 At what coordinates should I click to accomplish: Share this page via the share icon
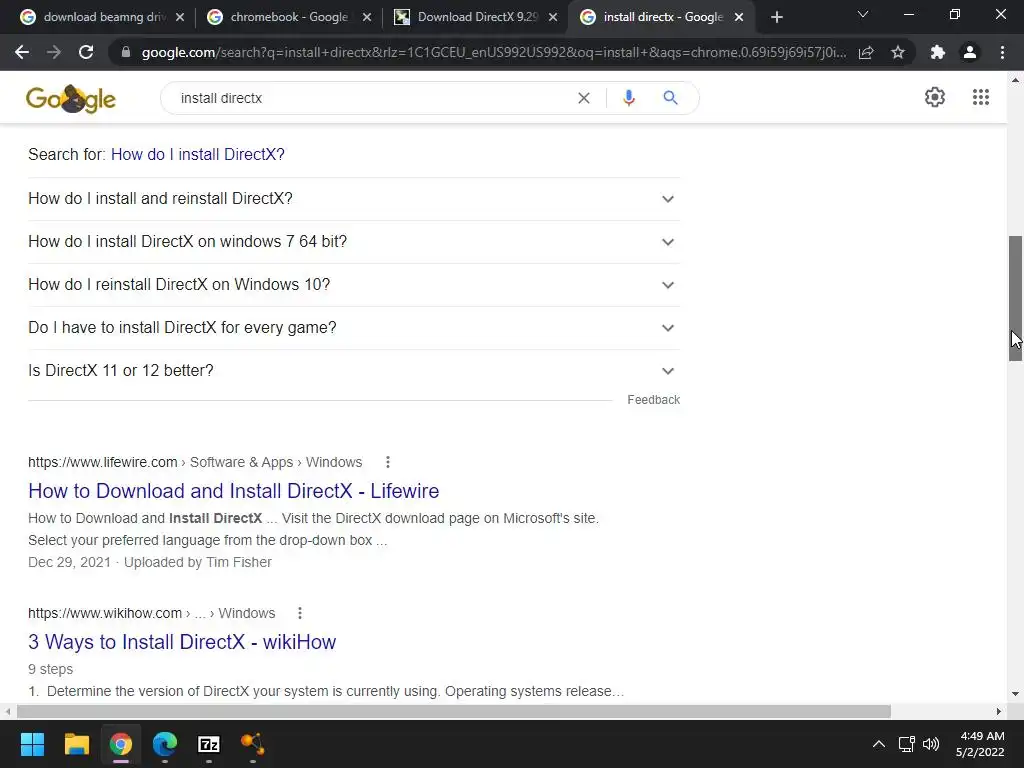866,52
